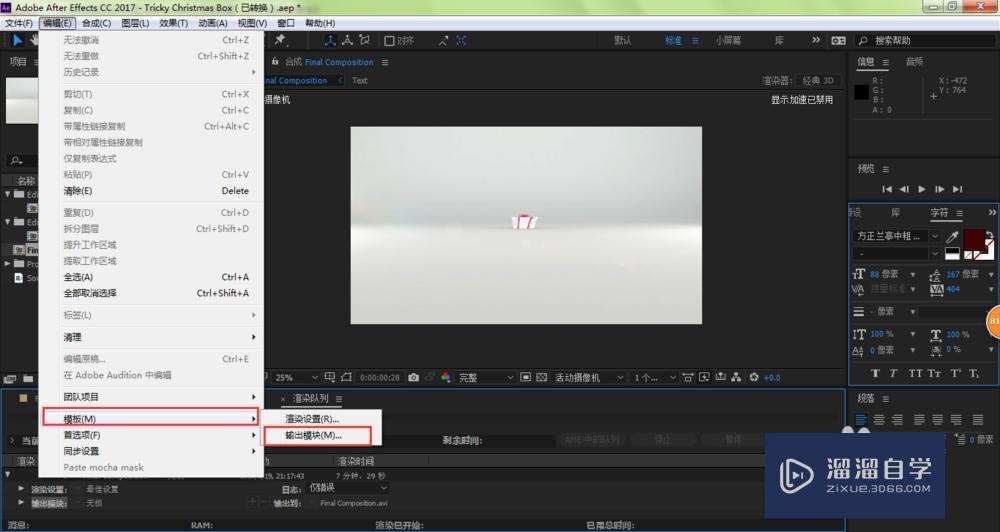
Task: Click the Small Caps Tt icon
Action: click(x=934, y=374)
